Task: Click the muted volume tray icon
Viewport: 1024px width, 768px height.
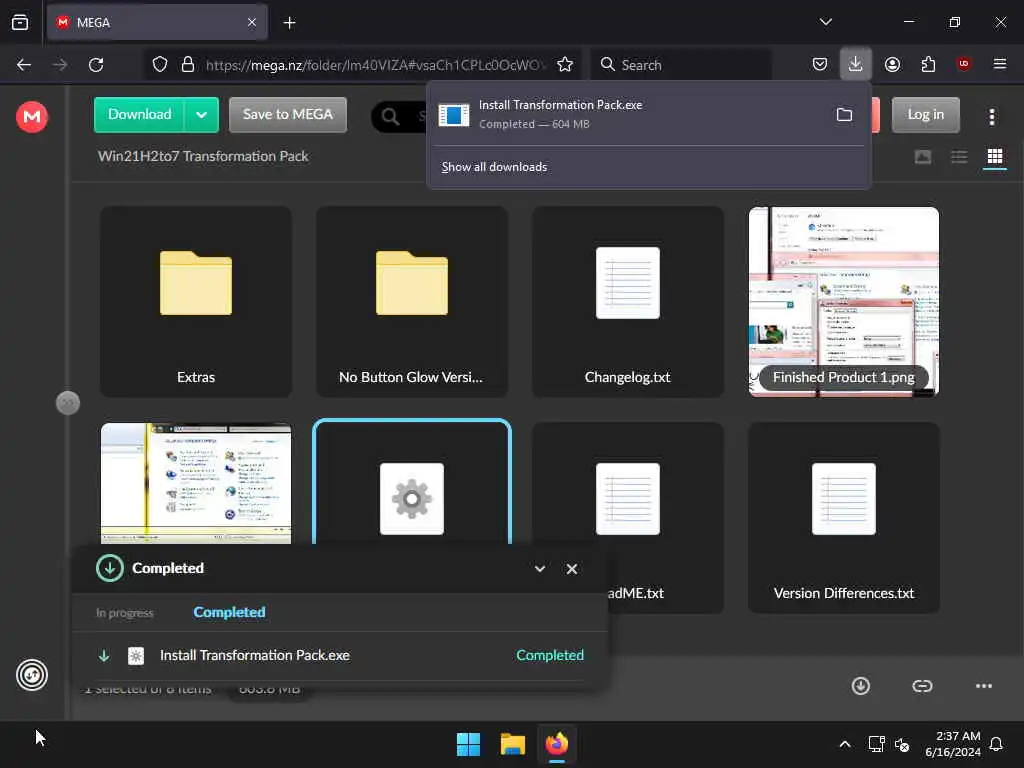Action: click(x=902, y=744)
